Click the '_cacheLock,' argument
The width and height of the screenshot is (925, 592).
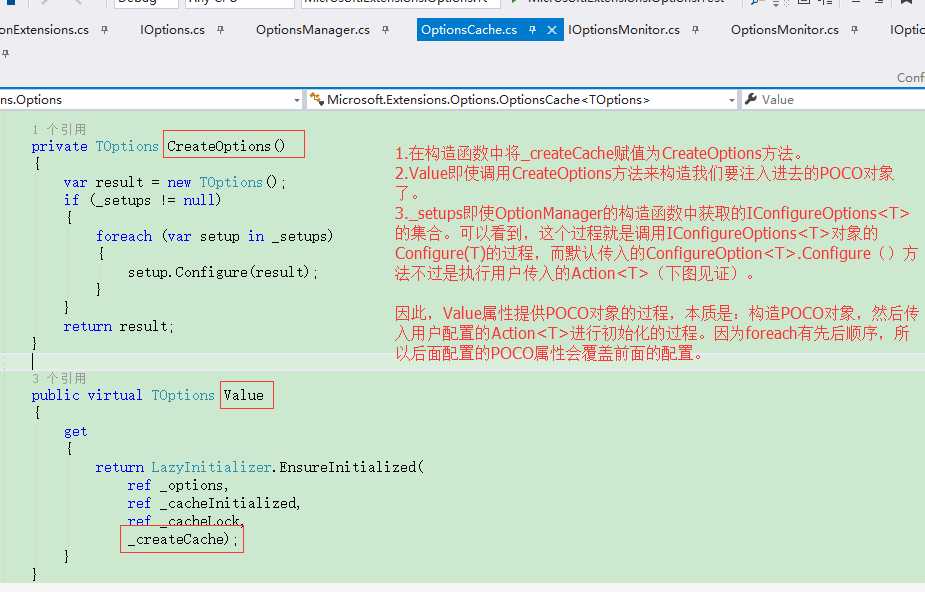click(202, 521)
